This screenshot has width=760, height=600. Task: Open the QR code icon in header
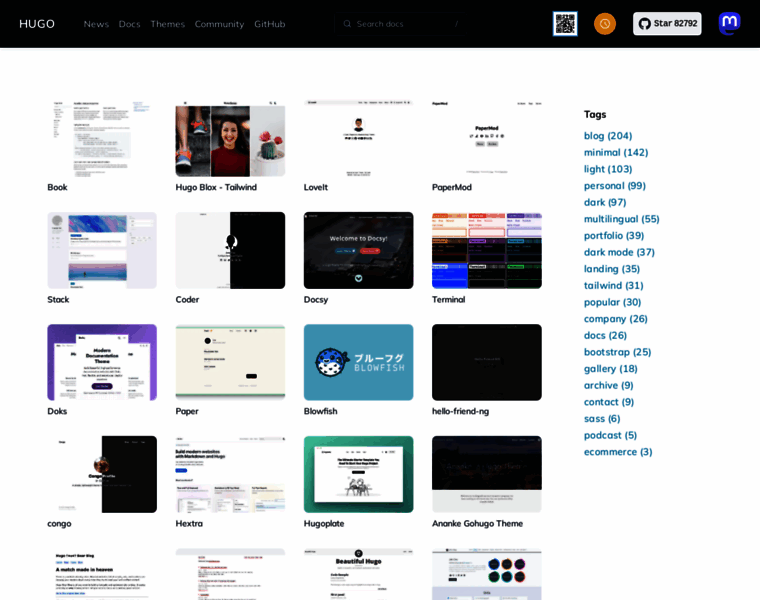click(565, 24)
